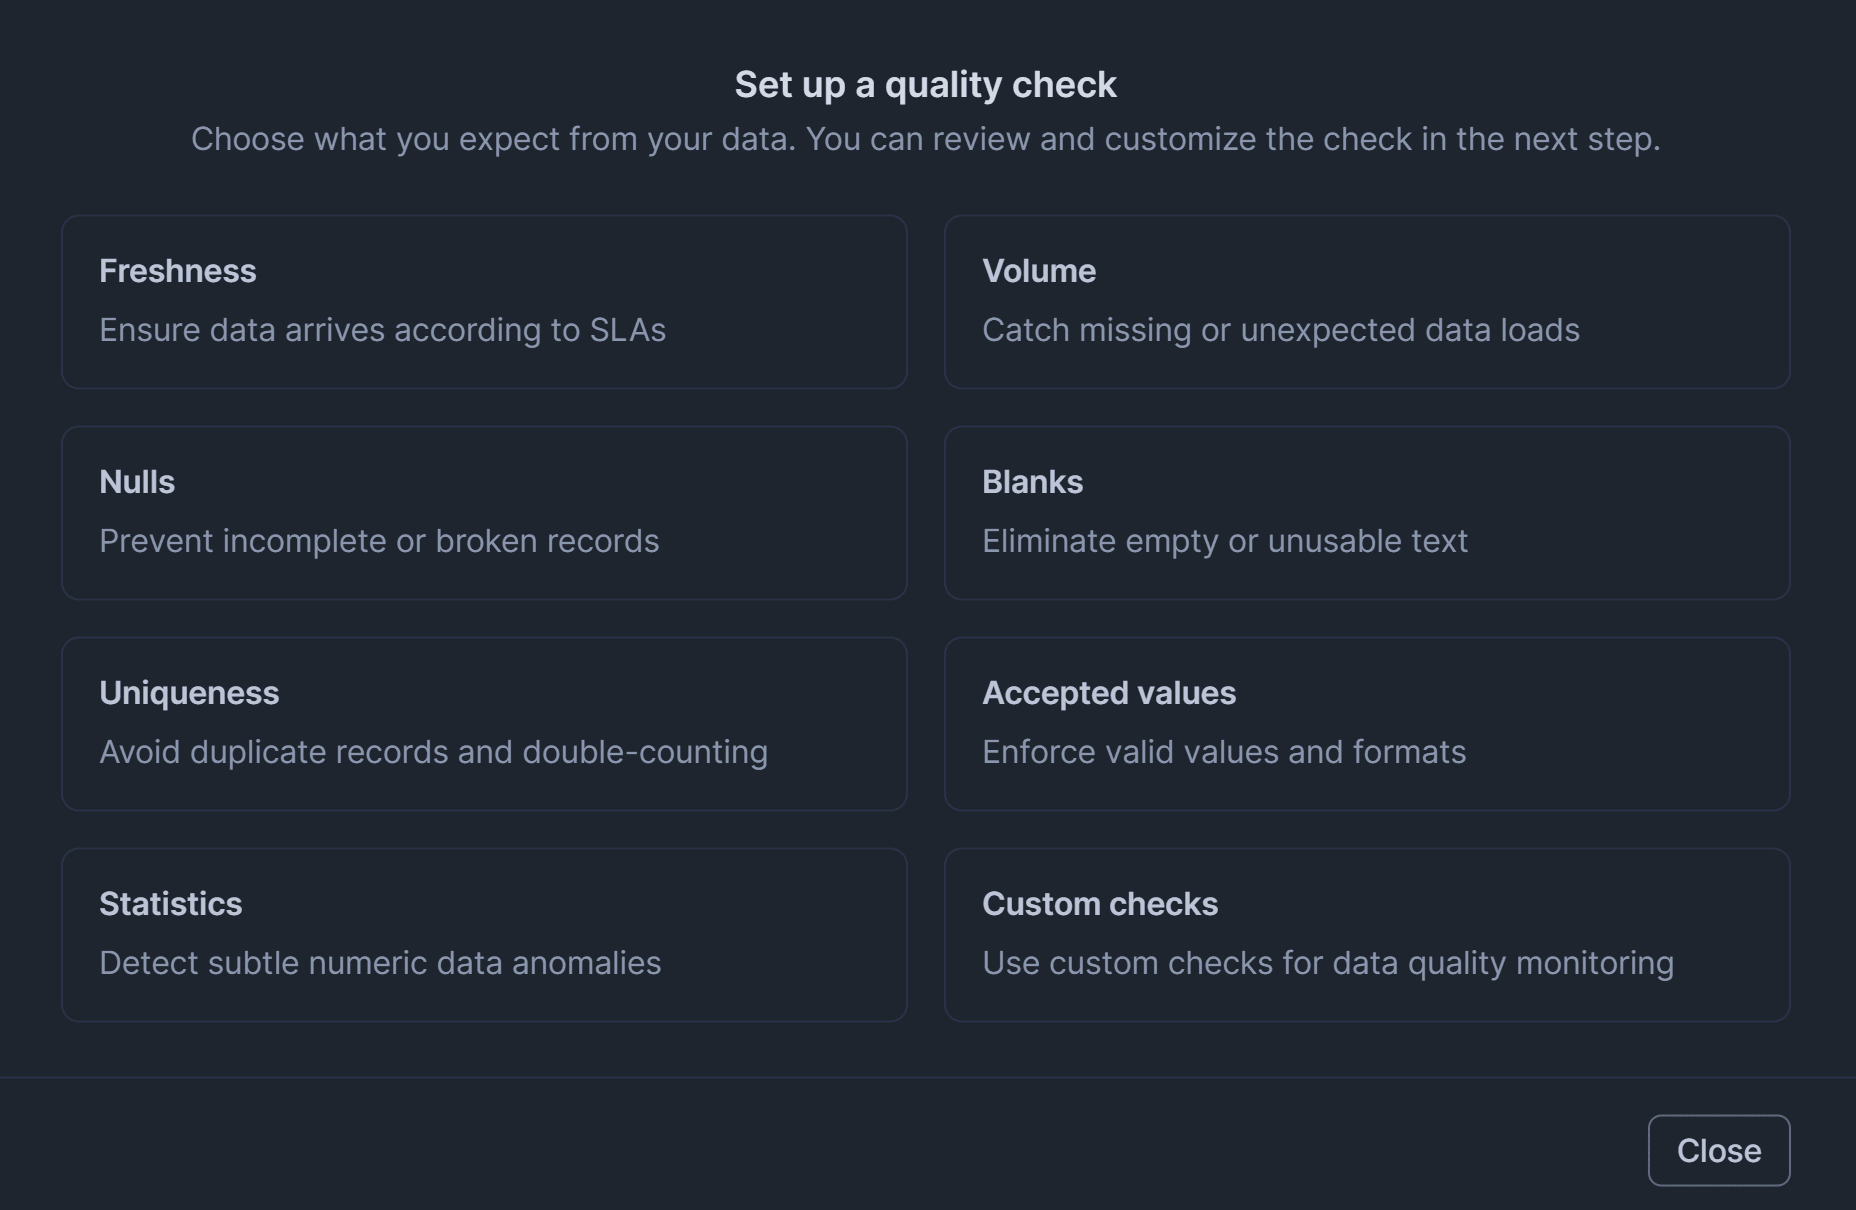The height and width of the screenshot is (1210, 1856).
Task: Click 'Prevent incomplete or broken records' description
Action: click(379, 541)
